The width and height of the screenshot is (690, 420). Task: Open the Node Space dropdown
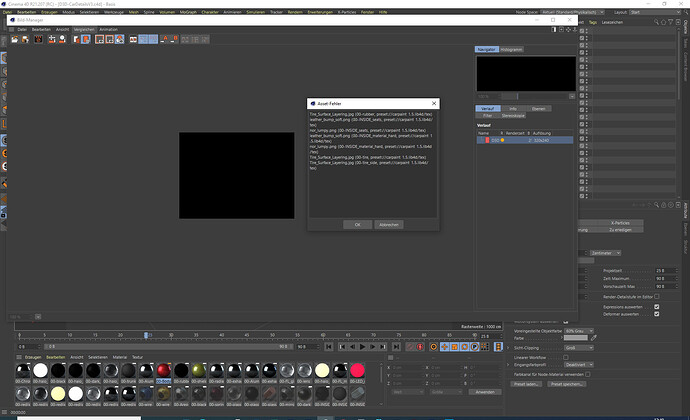pos(573,12)
